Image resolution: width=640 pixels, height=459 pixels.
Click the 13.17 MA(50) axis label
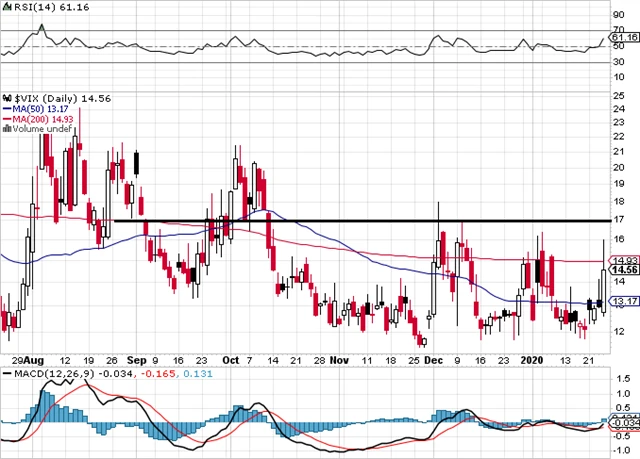pyautogui.click(x=625, y=301)
